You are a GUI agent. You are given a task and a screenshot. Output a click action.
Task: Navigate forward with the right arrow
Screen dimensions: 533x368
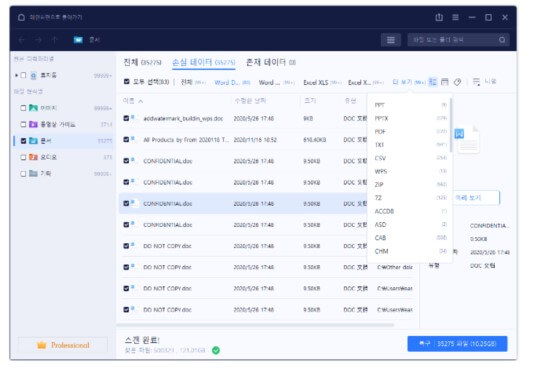tap(38, 40)
